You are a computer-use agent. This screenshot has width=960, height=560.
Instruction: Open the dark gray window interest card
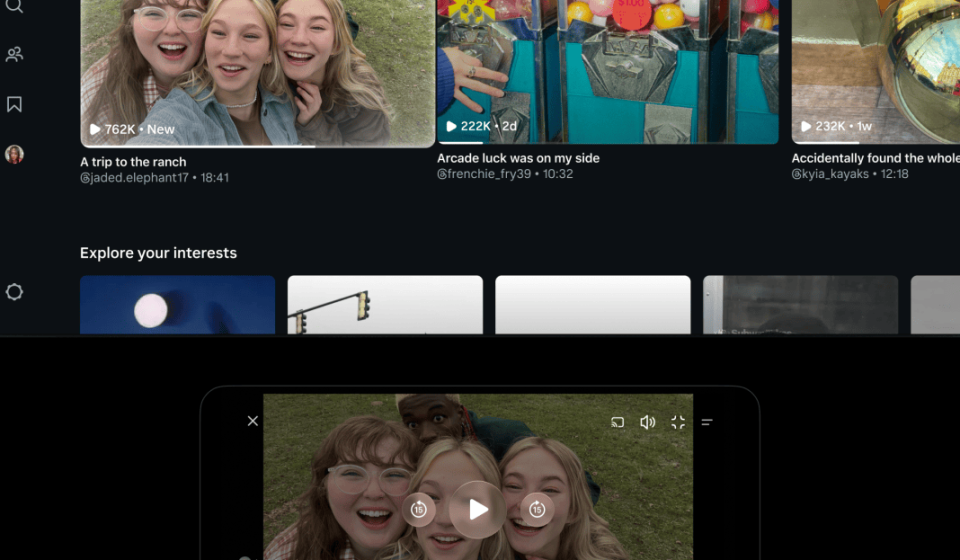click(x=800, y=305)
